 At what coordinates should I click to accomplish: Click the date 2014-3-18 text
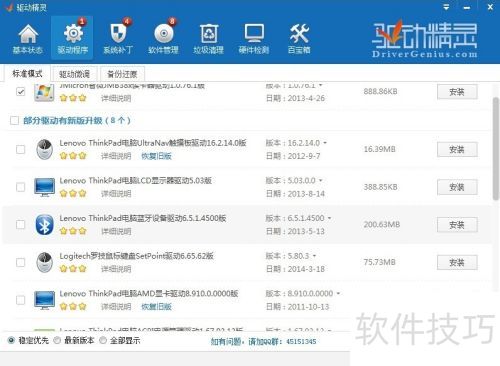coord(306,269)
